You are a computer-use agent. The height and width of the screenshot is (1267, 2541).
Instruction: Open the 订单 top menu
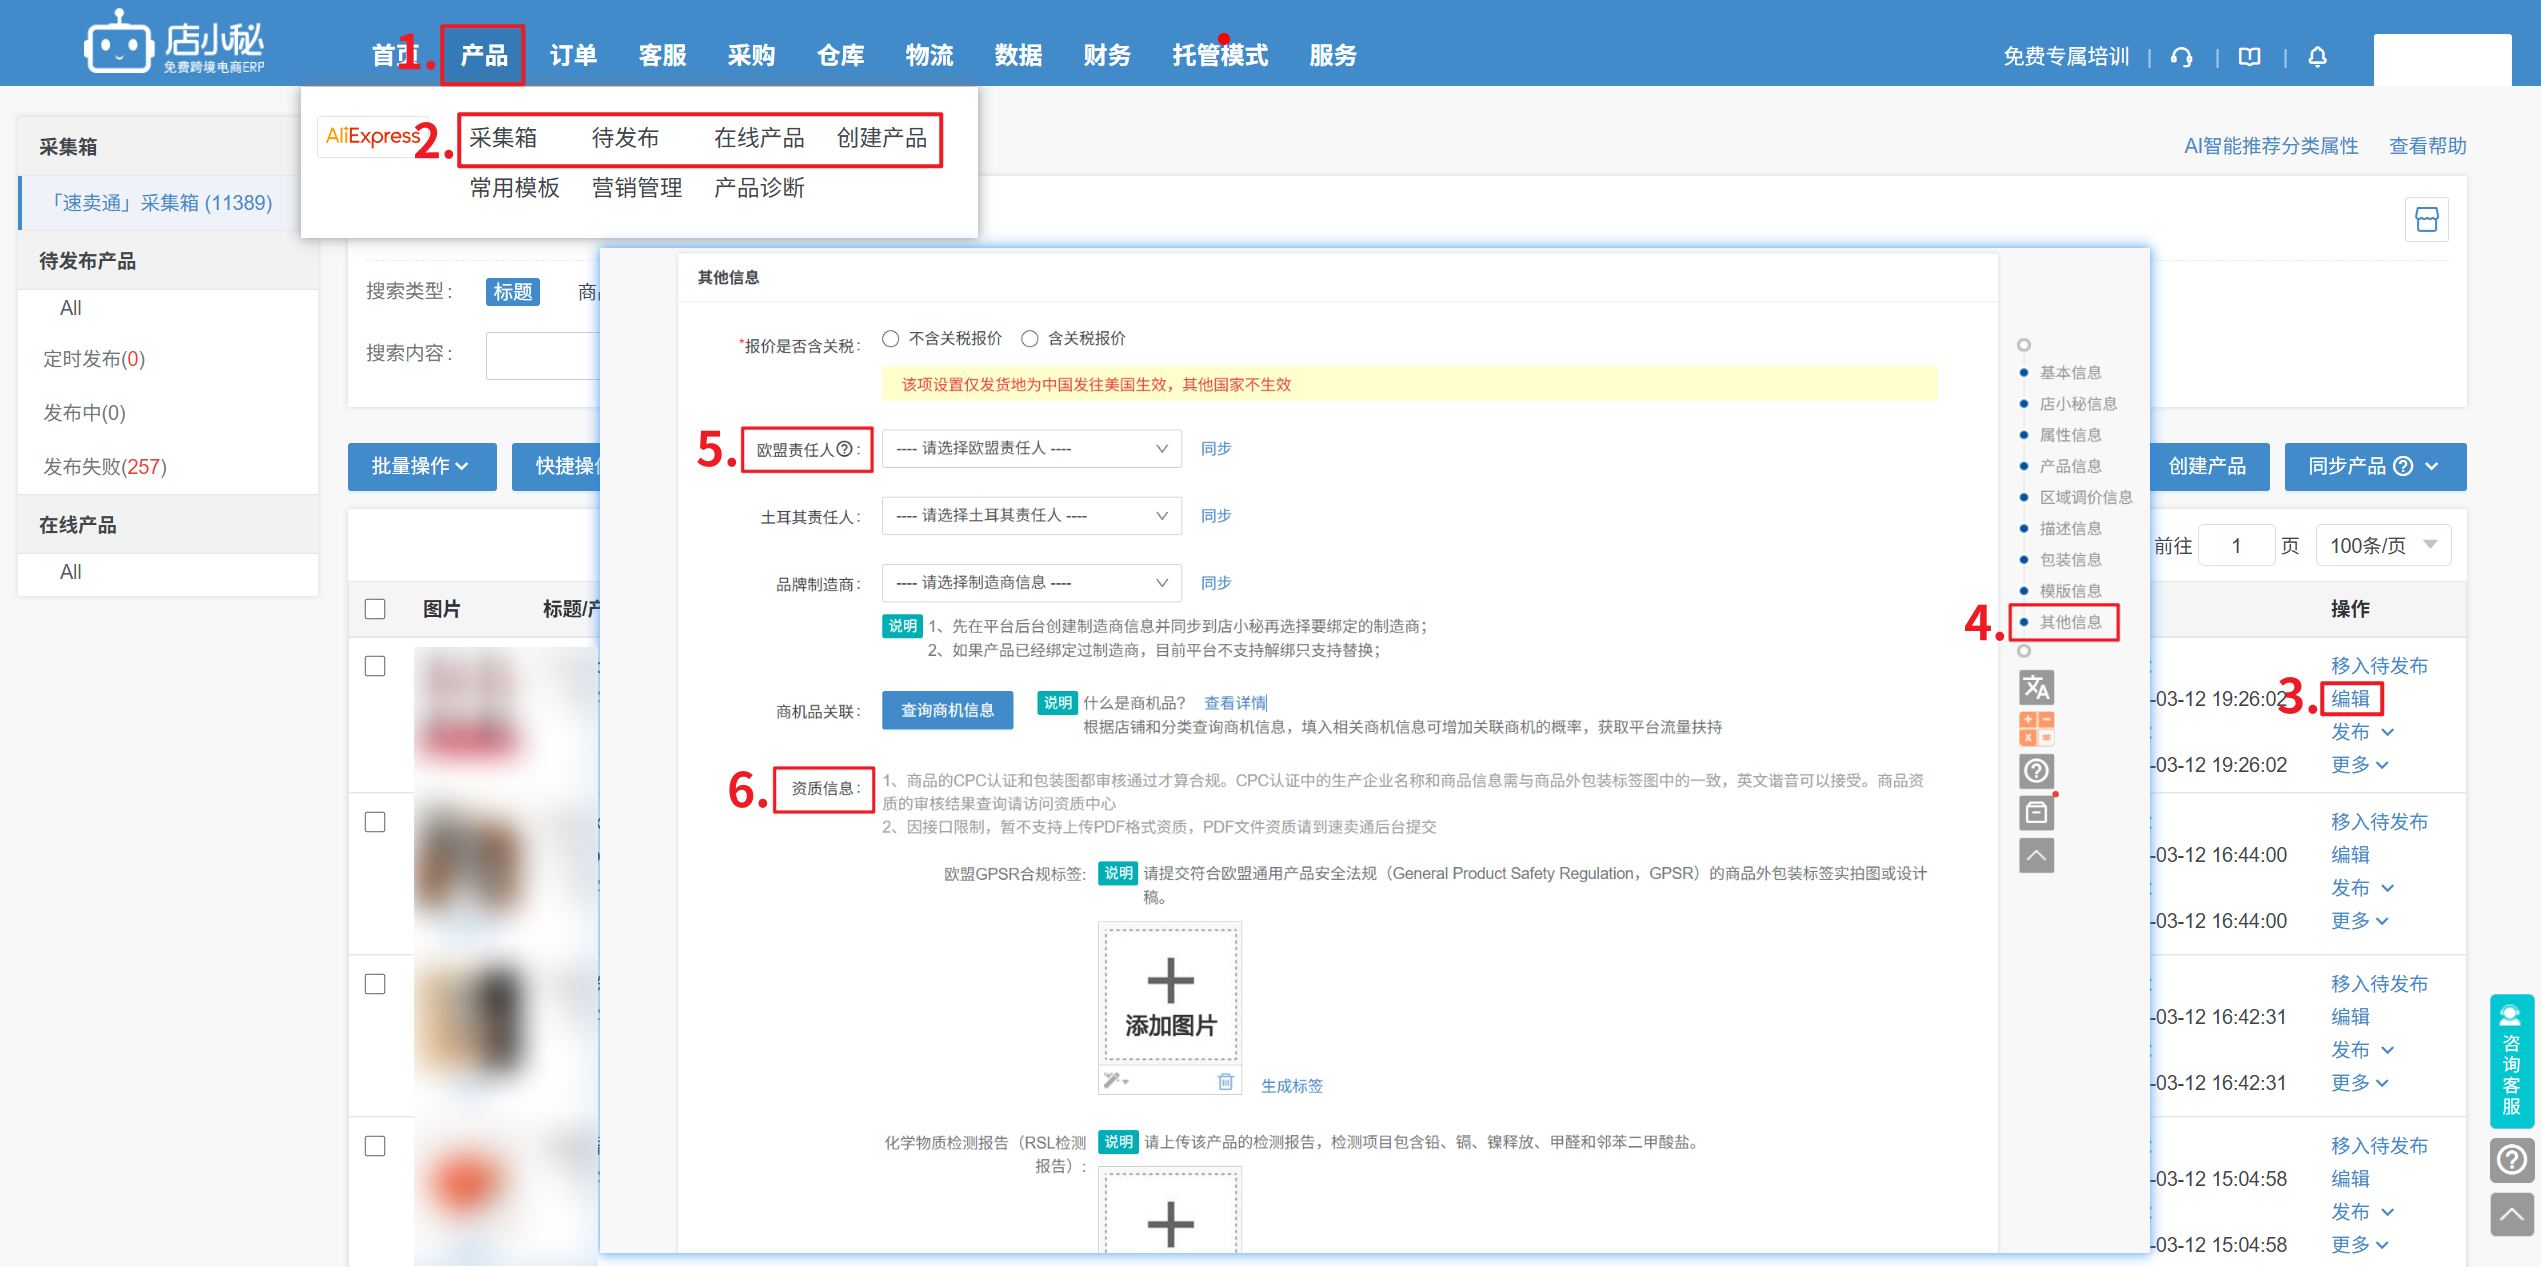(x=573, y=56)
